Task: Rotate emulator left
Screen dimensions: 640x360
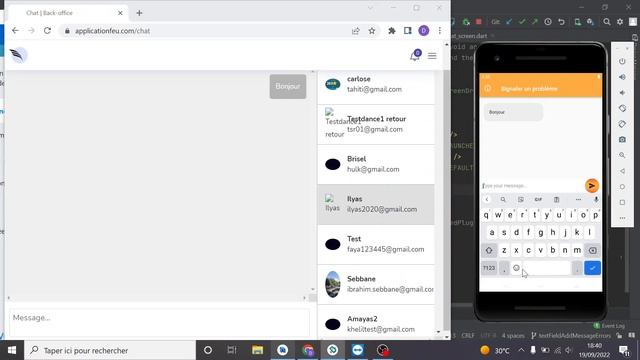Action: [x=622, y=108]
